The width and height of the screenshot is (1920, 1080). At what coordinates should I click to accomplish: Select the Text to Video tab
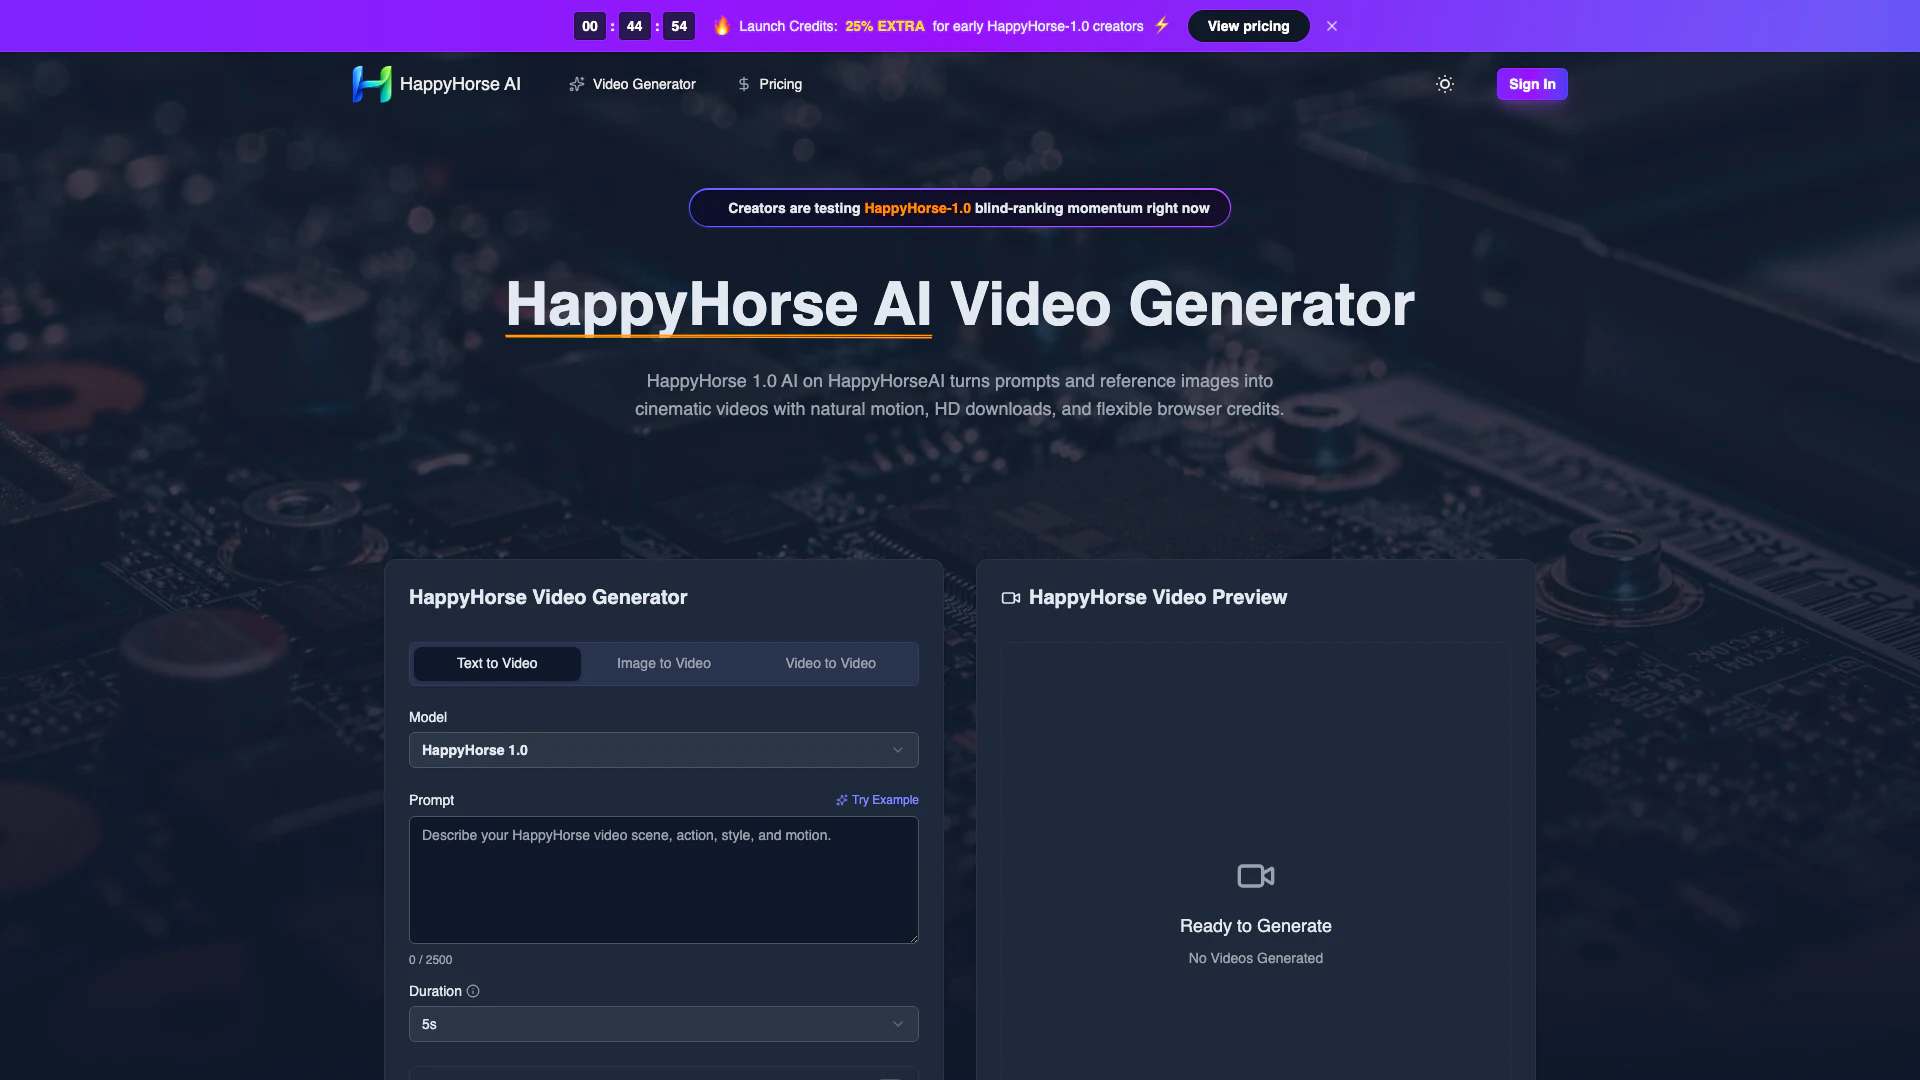point(497,663)
